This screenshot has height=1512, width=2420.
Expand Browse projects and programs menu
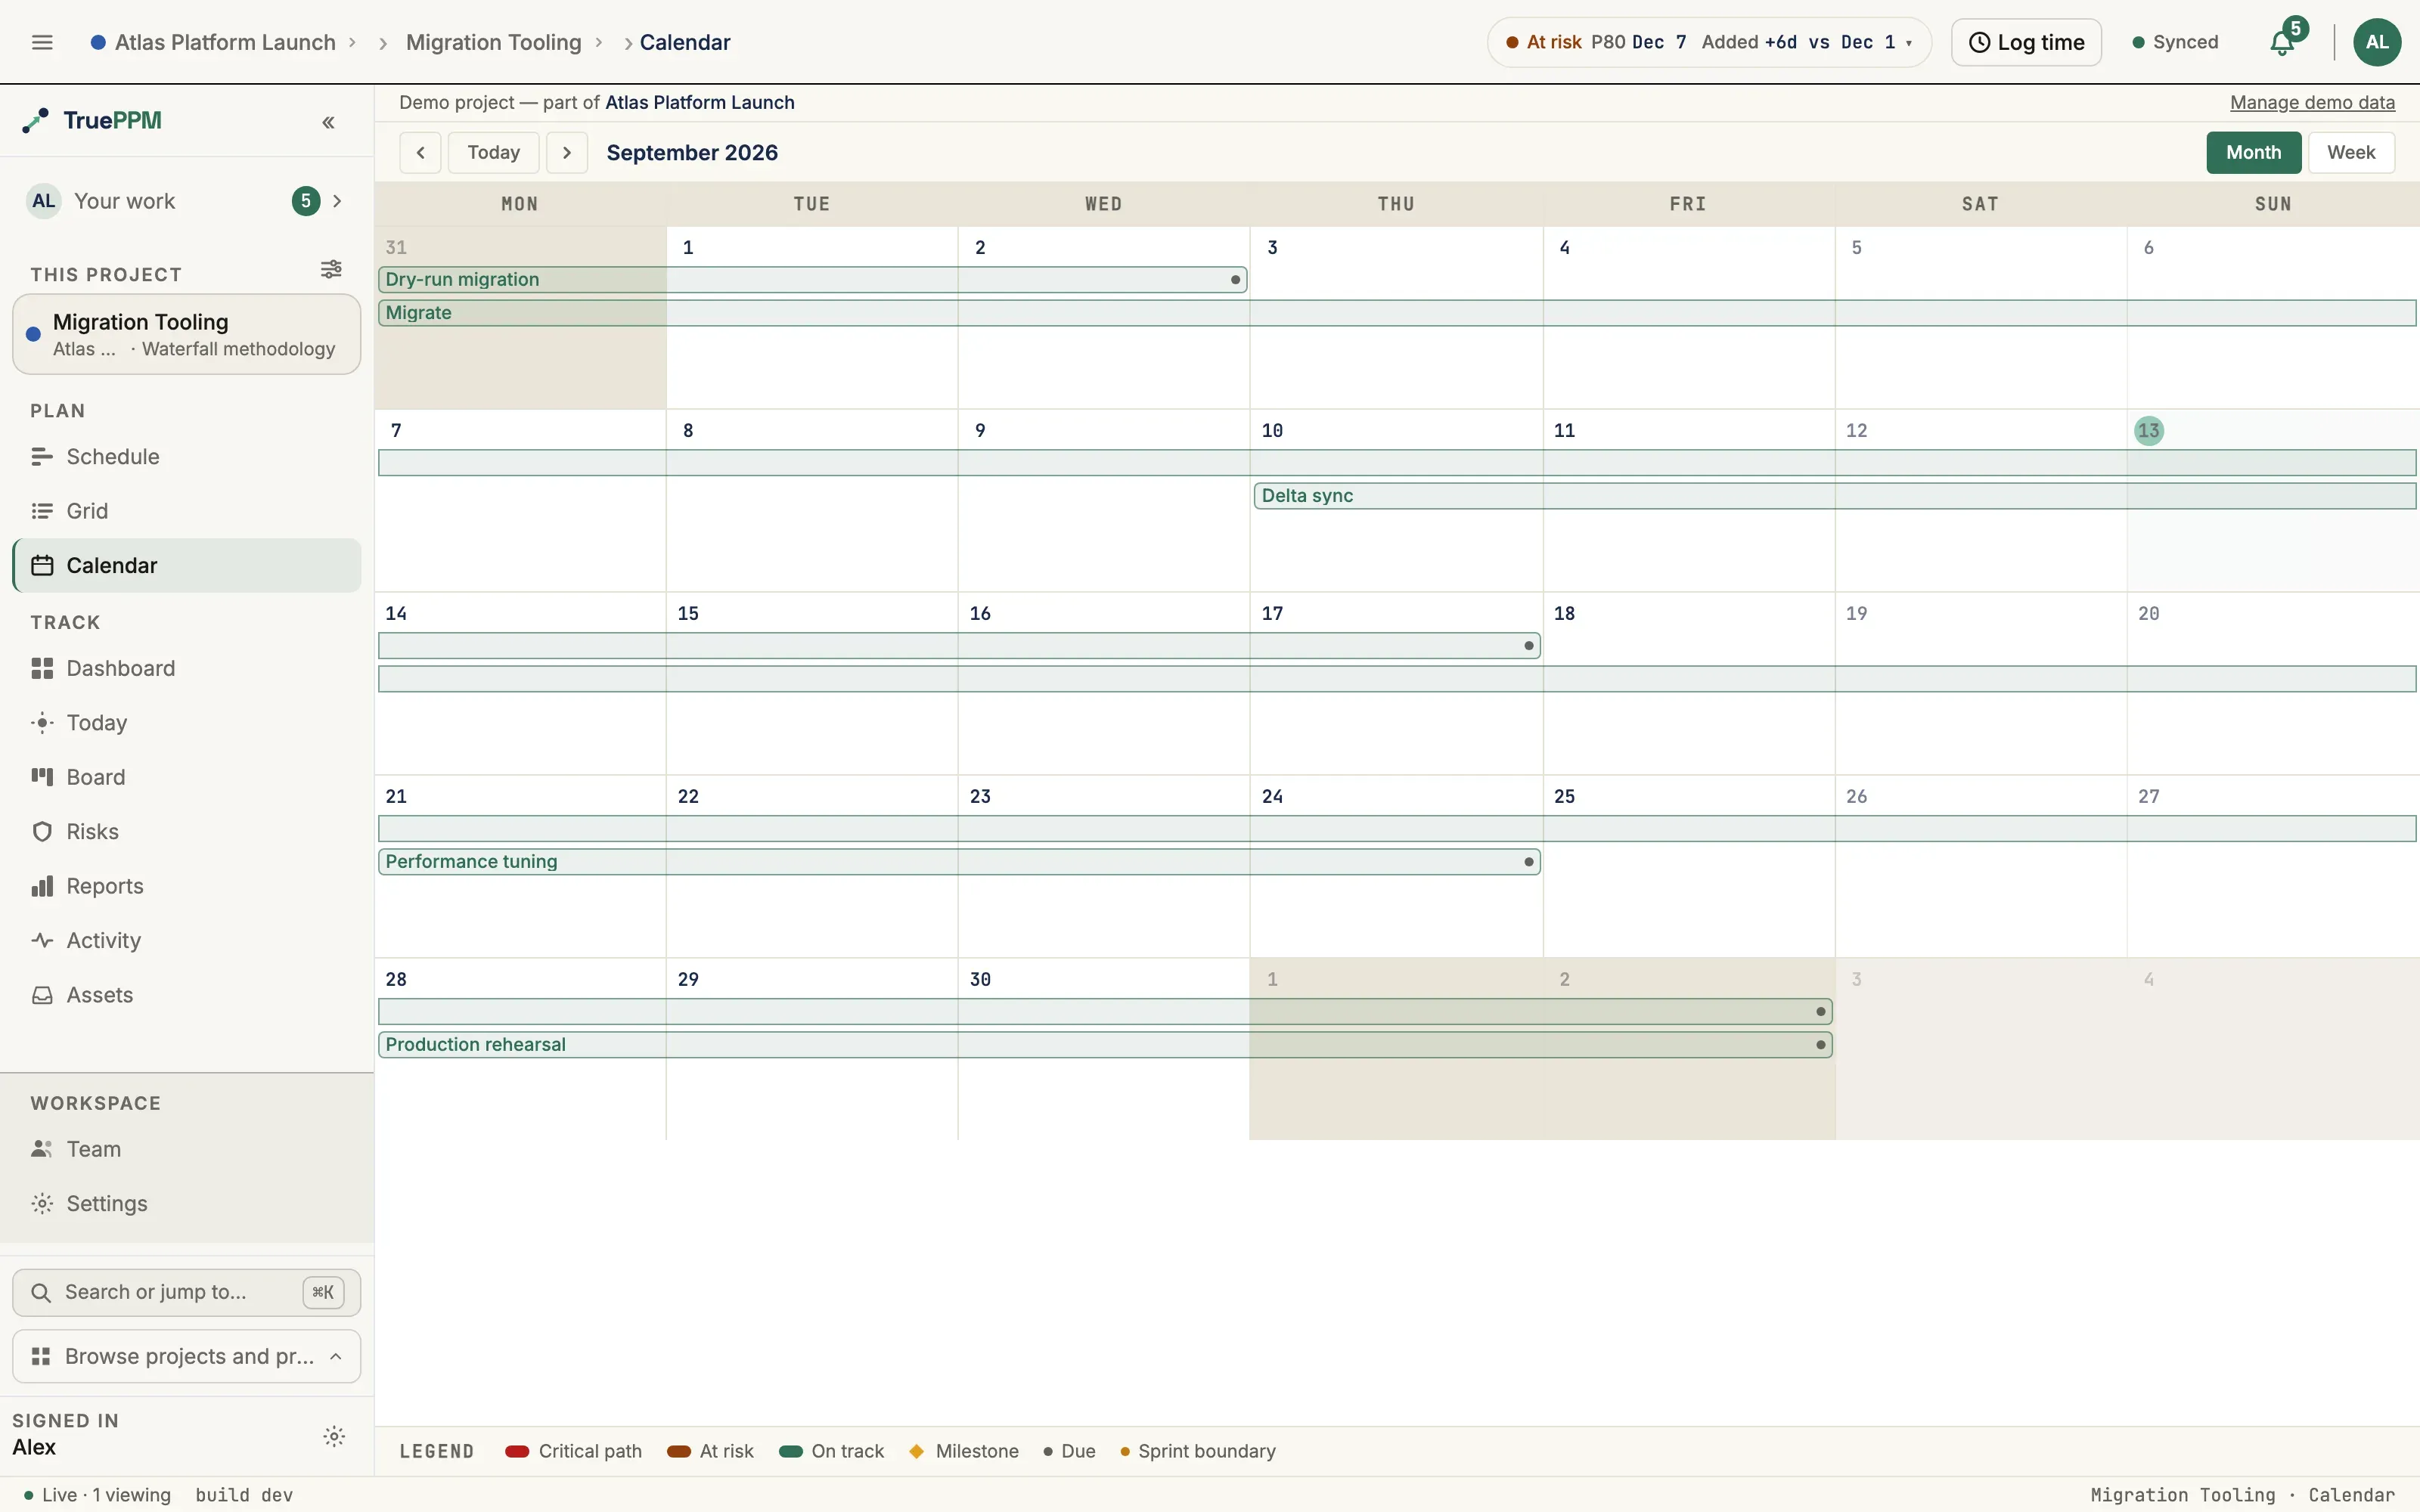tap(187, 1356)
